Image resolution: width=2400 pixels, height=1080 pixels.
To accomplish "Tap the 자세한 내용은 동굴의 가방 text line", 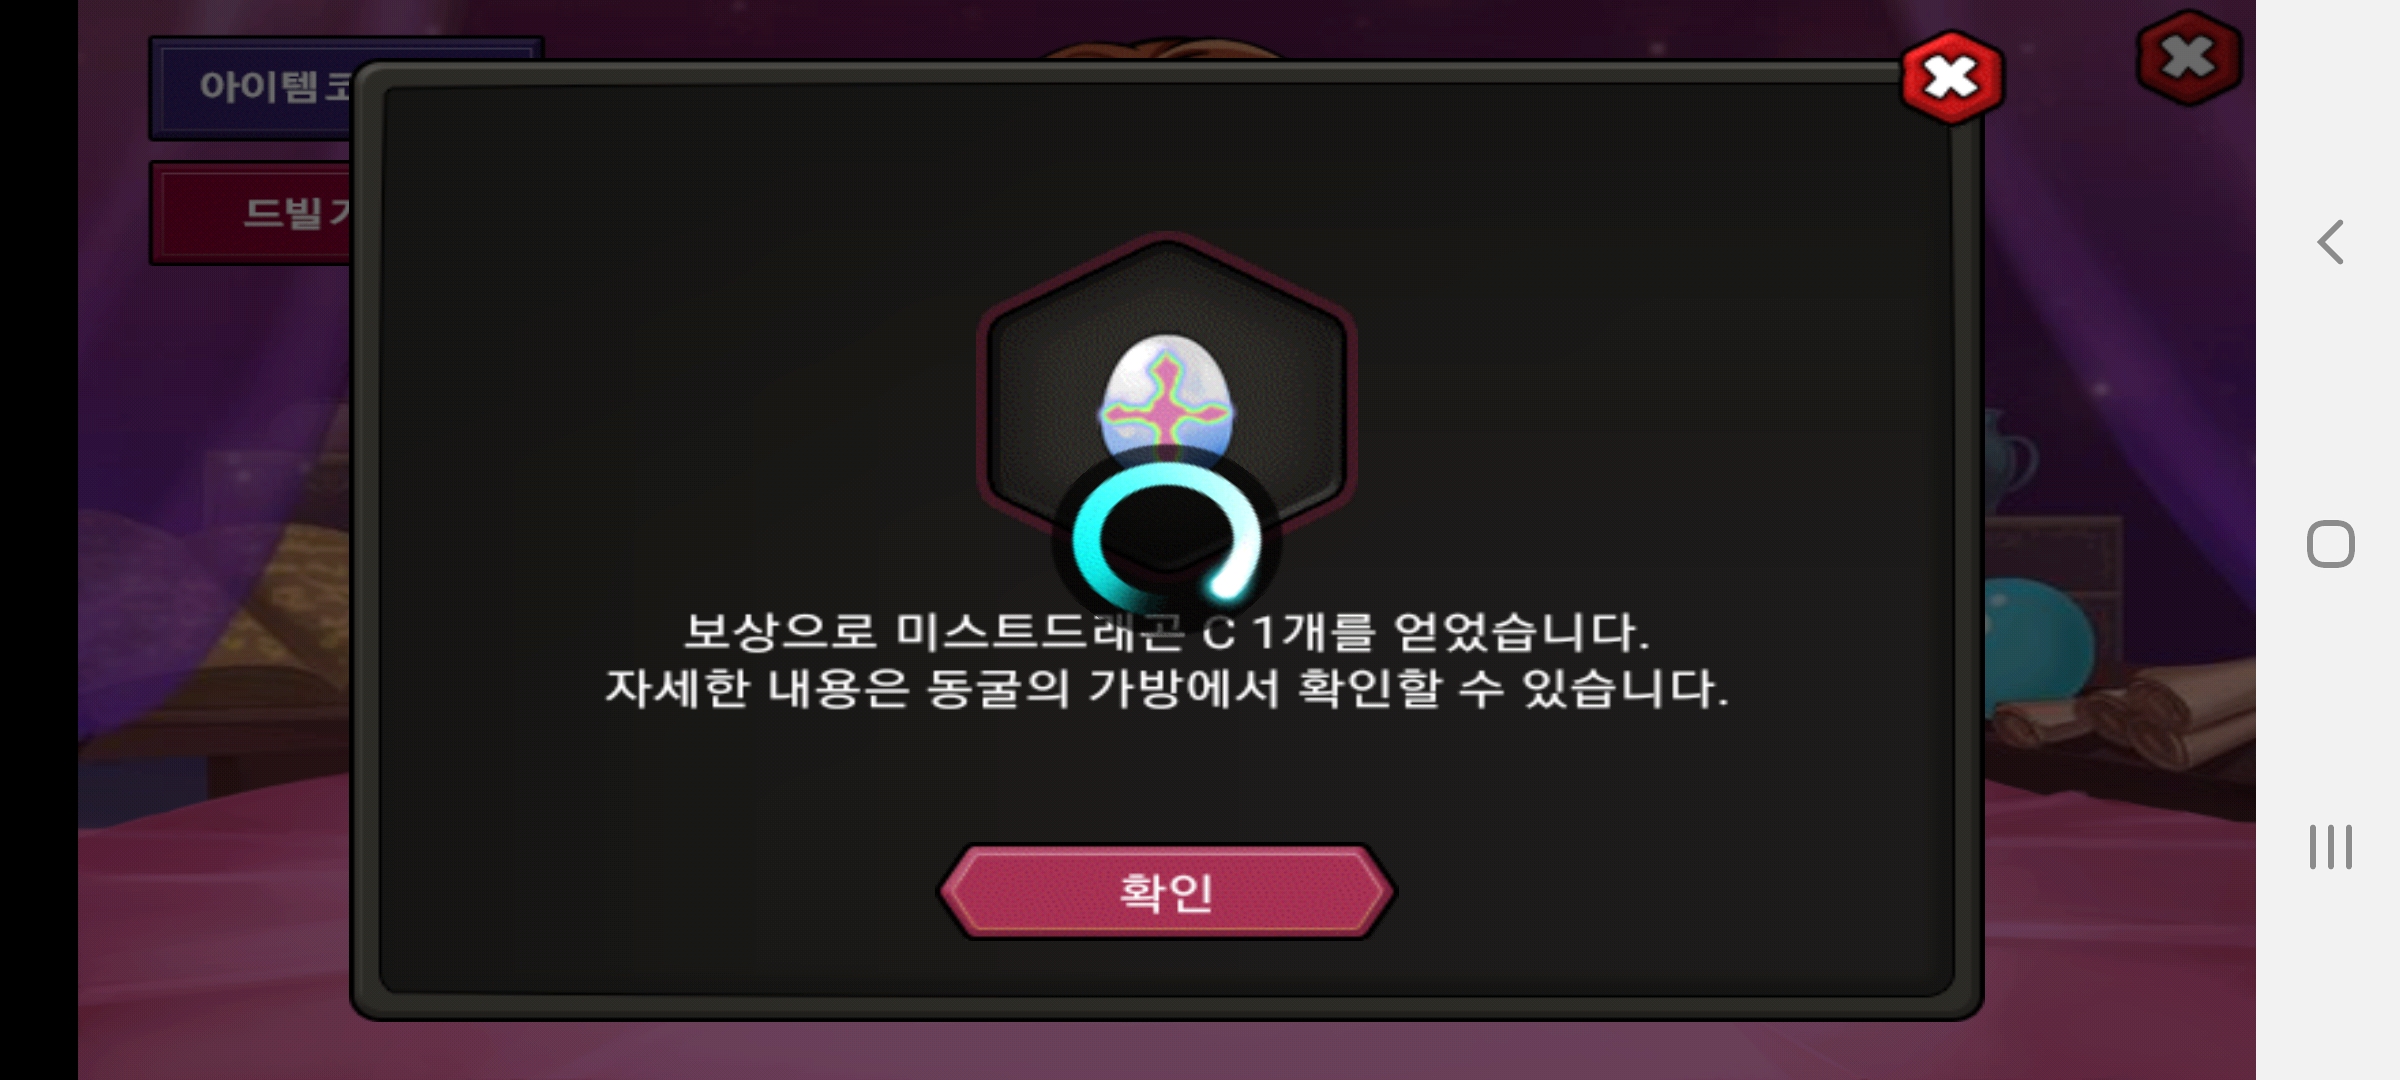I will (1166, 689).
